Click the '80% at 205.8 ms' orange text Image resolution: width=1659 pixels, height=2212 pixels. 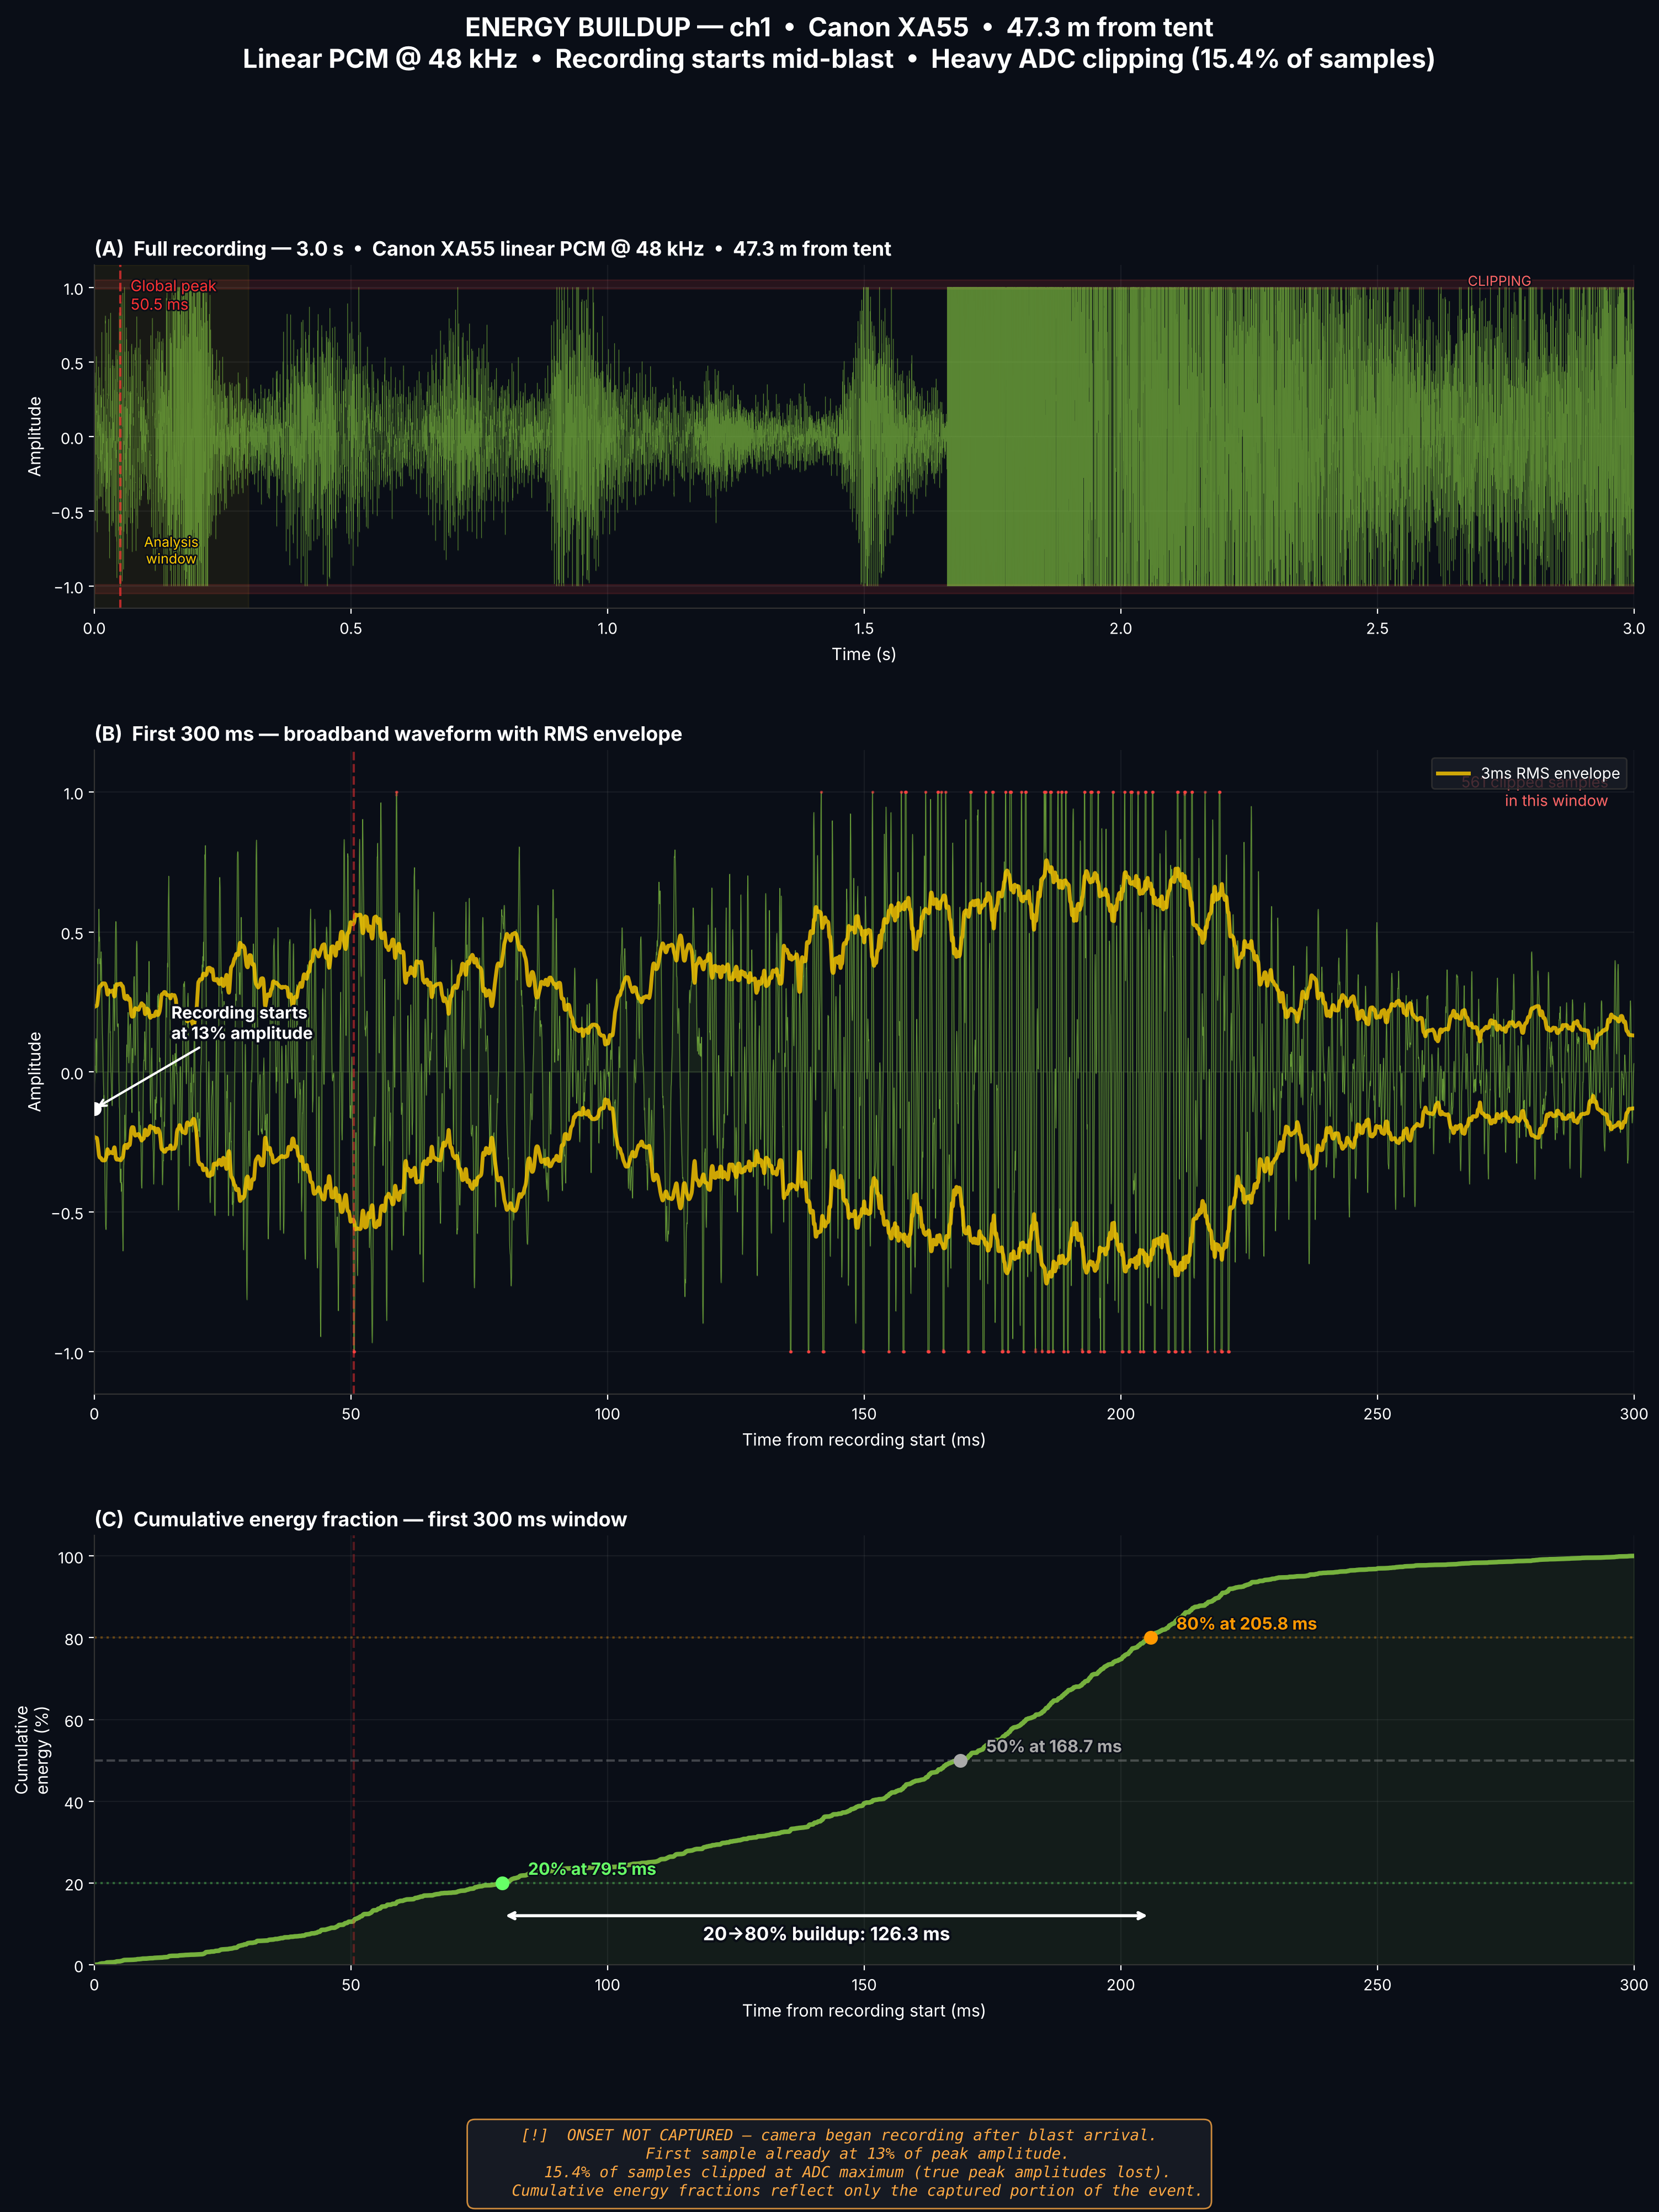[1246, 1623]
